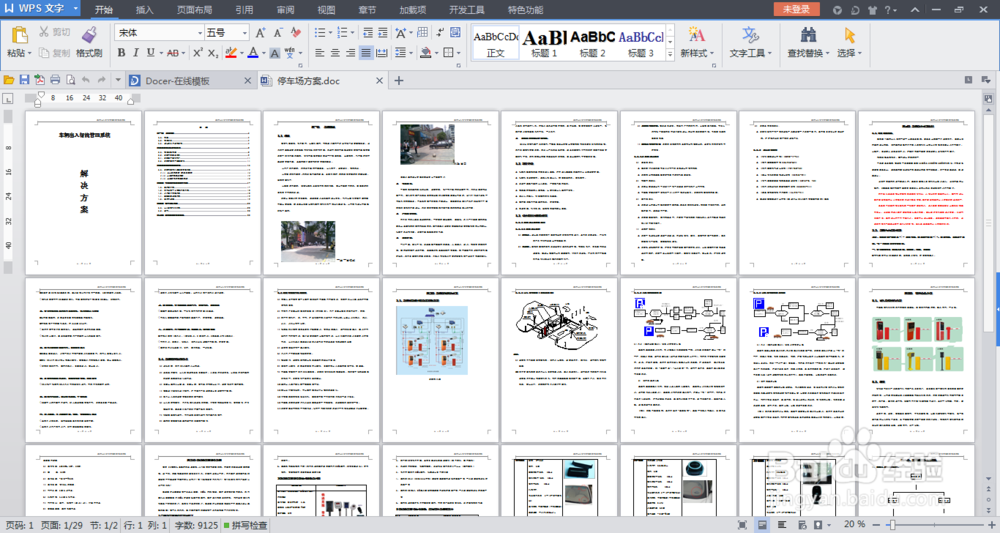Switch to the 引用 (References) tab
The width and height of the screenshot is (1000, 533).
pos(244,10)
